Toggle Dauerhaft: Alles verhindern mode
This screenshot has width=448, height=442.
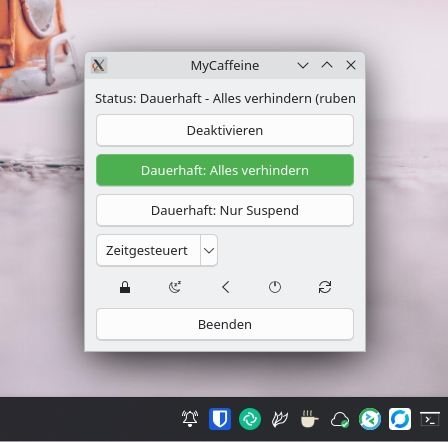click(x=225, y=170)
